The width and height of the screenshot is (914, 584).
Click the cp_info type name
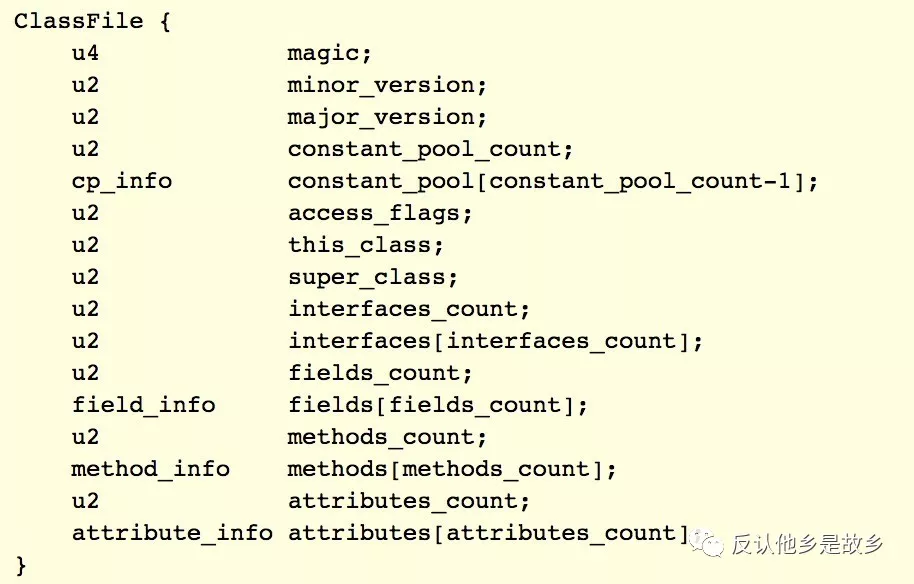[x=121, y=181]
